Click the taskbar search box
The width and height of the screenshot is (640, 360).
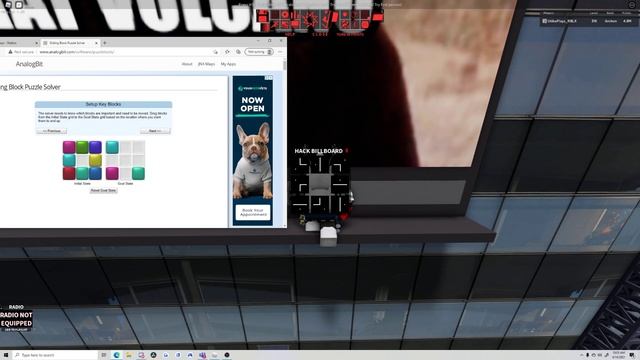pos(56,355)
